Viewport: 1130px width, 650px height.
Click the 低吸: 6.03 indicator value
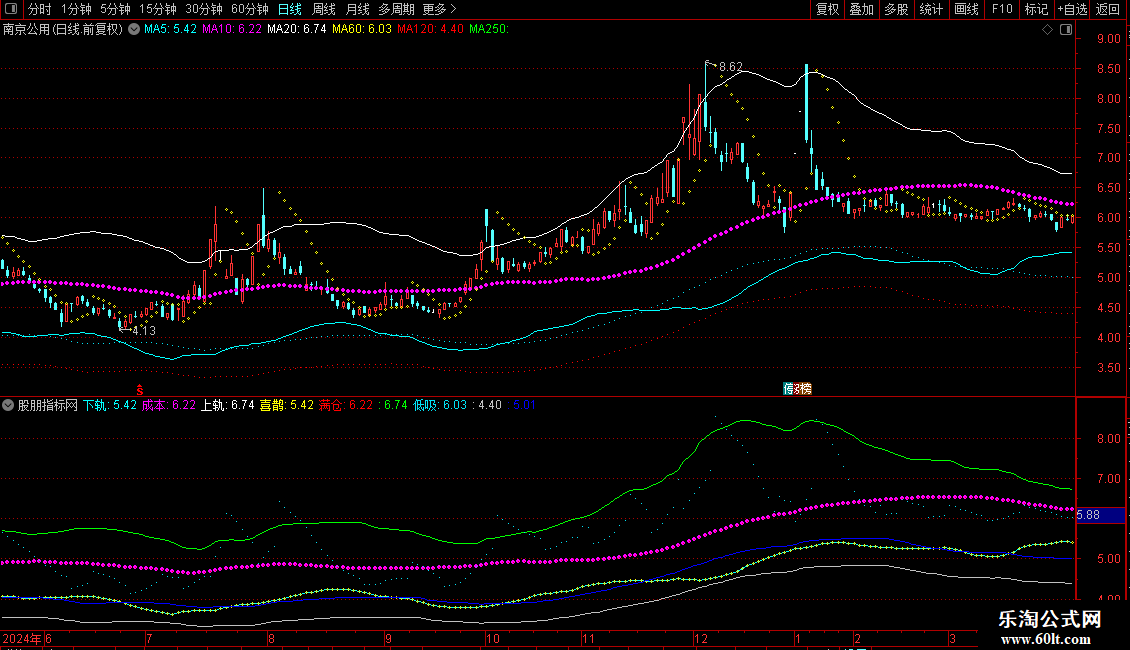pyautogui.click(x=440, y=405)
